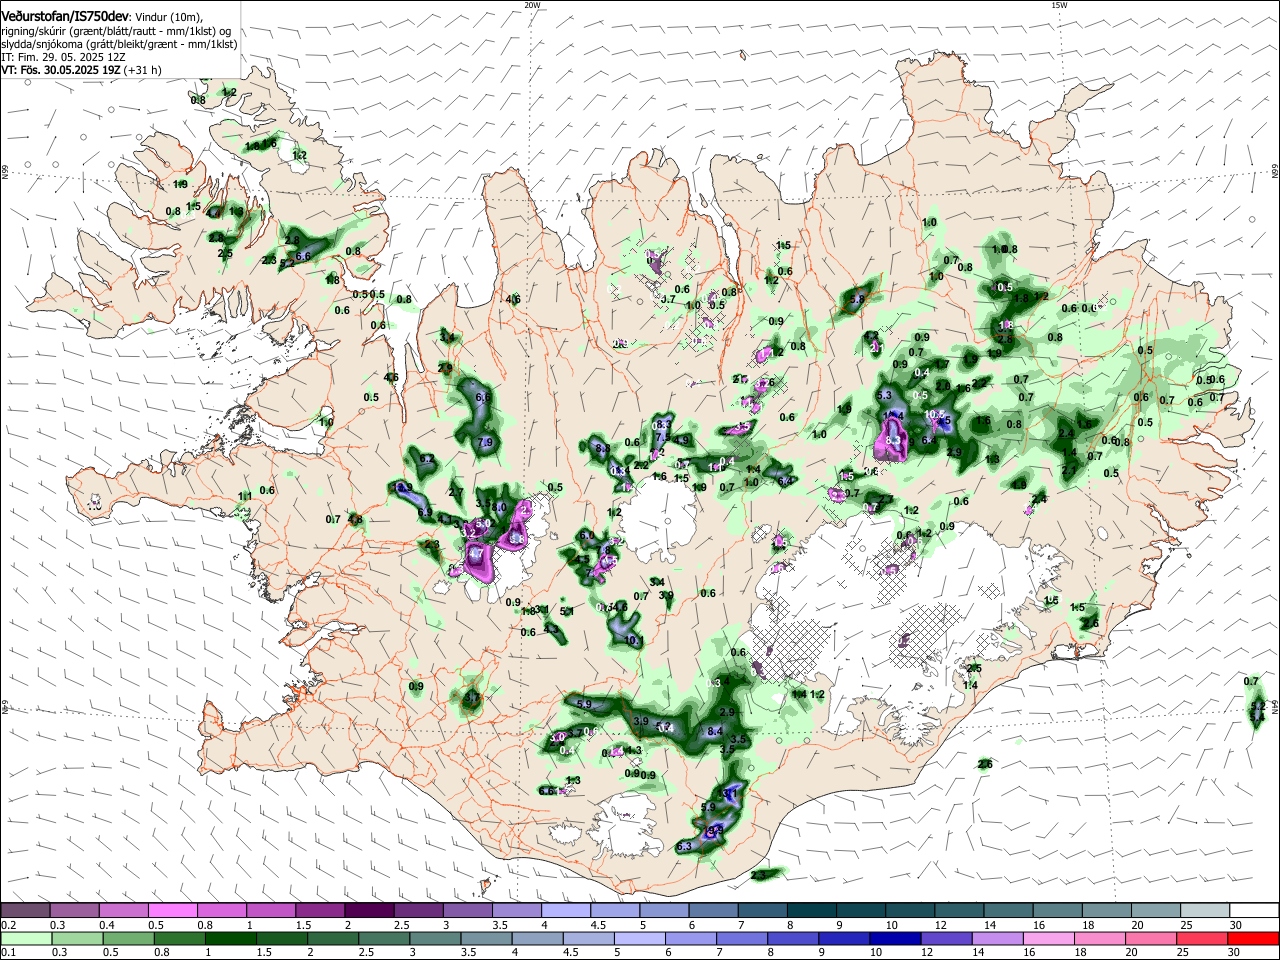Click the '8.4' precipitation value on the map

coord(715,732)
